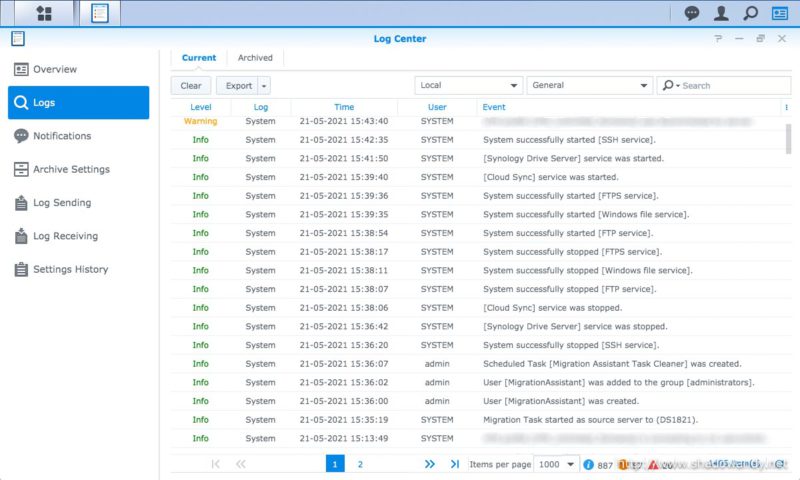This screenshot has height=480, width=800.
Task: Open the user account options icon
Action: tap(721, 13)
